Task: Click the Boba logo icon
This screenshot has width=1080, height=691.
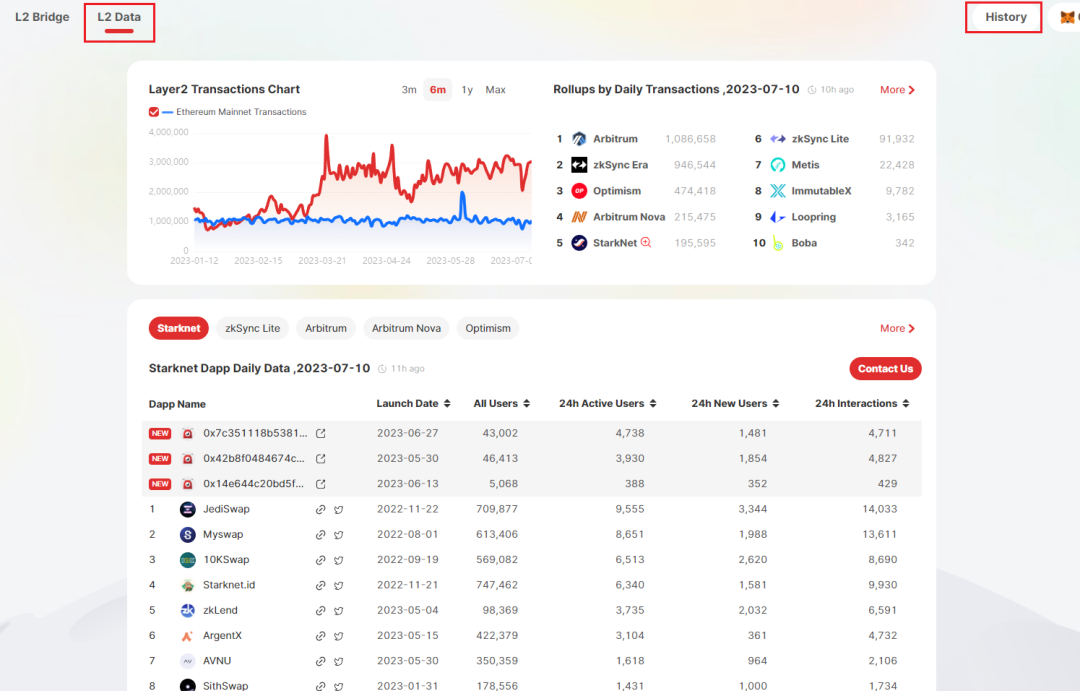Action: tap(778, 243)
